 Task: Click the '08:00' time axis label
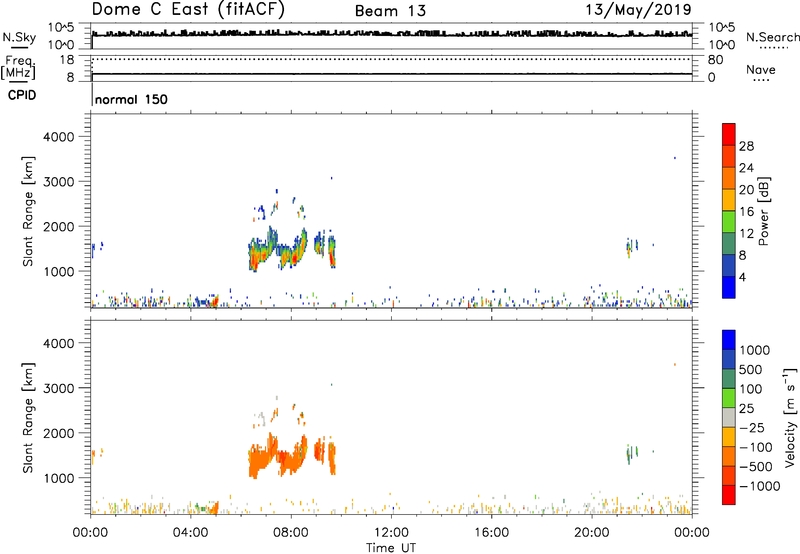click(291, 533)
